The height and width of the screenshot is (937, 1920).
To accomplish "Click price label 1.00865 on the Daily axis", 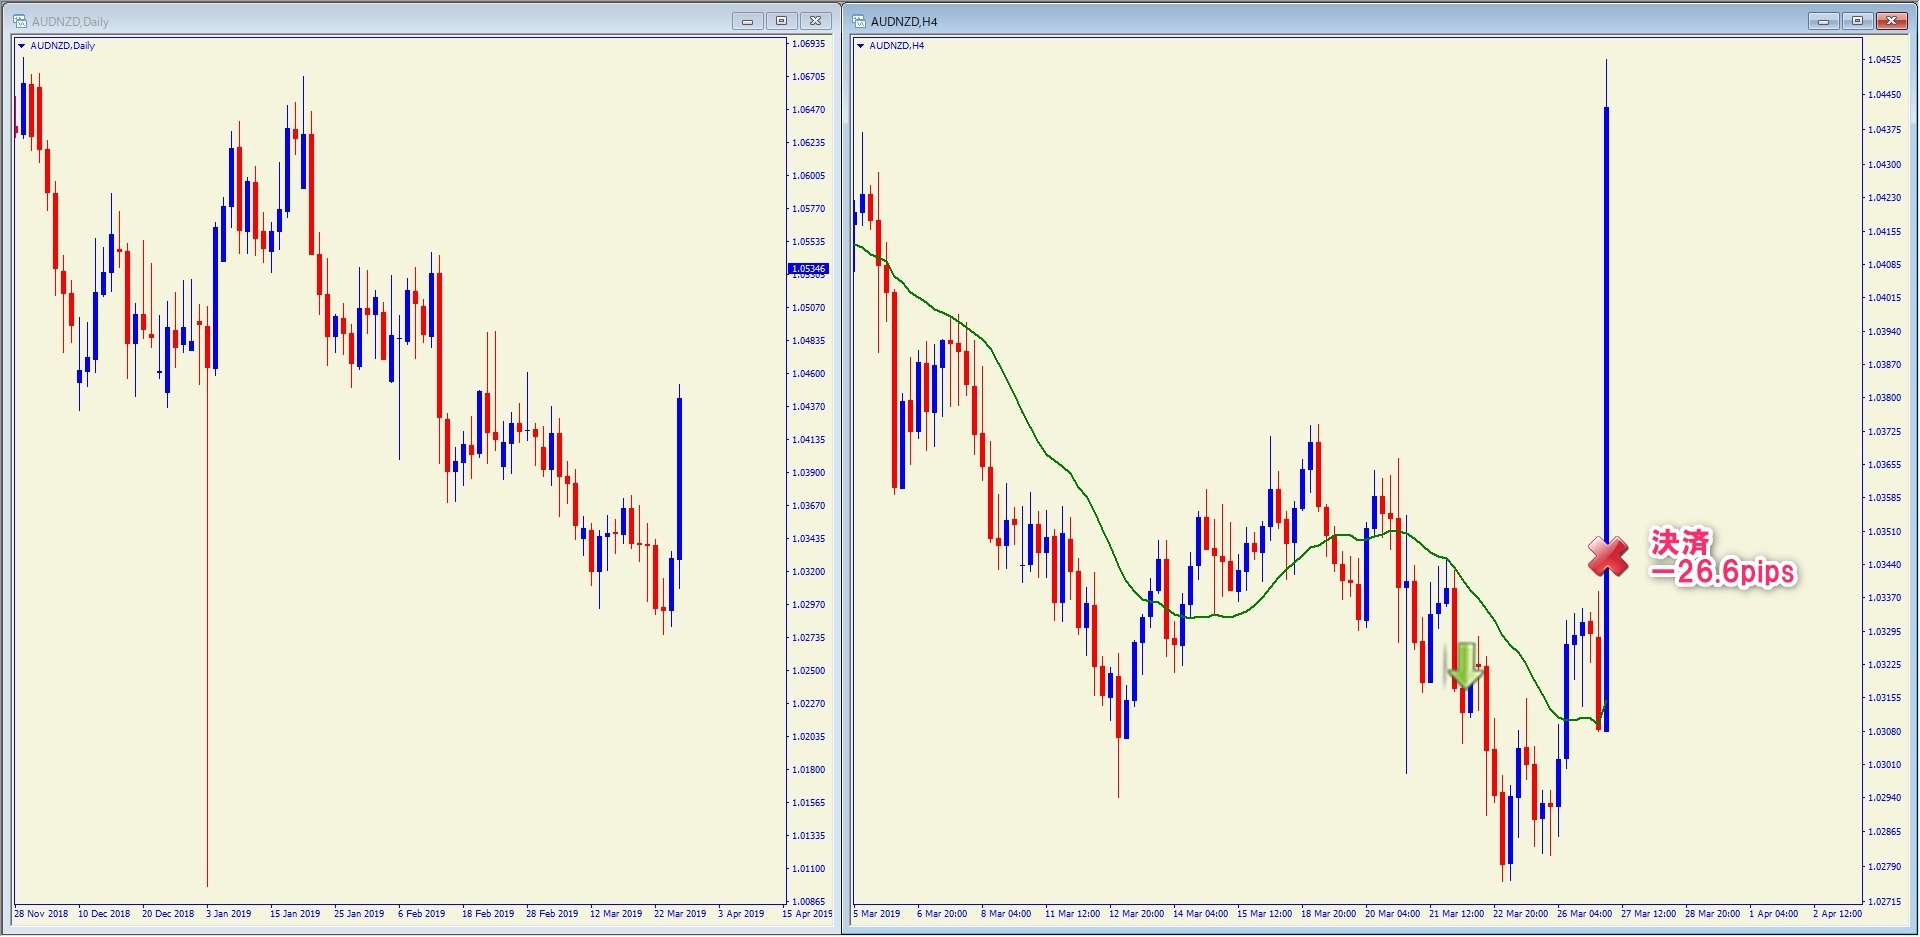I will pos(808,902).
